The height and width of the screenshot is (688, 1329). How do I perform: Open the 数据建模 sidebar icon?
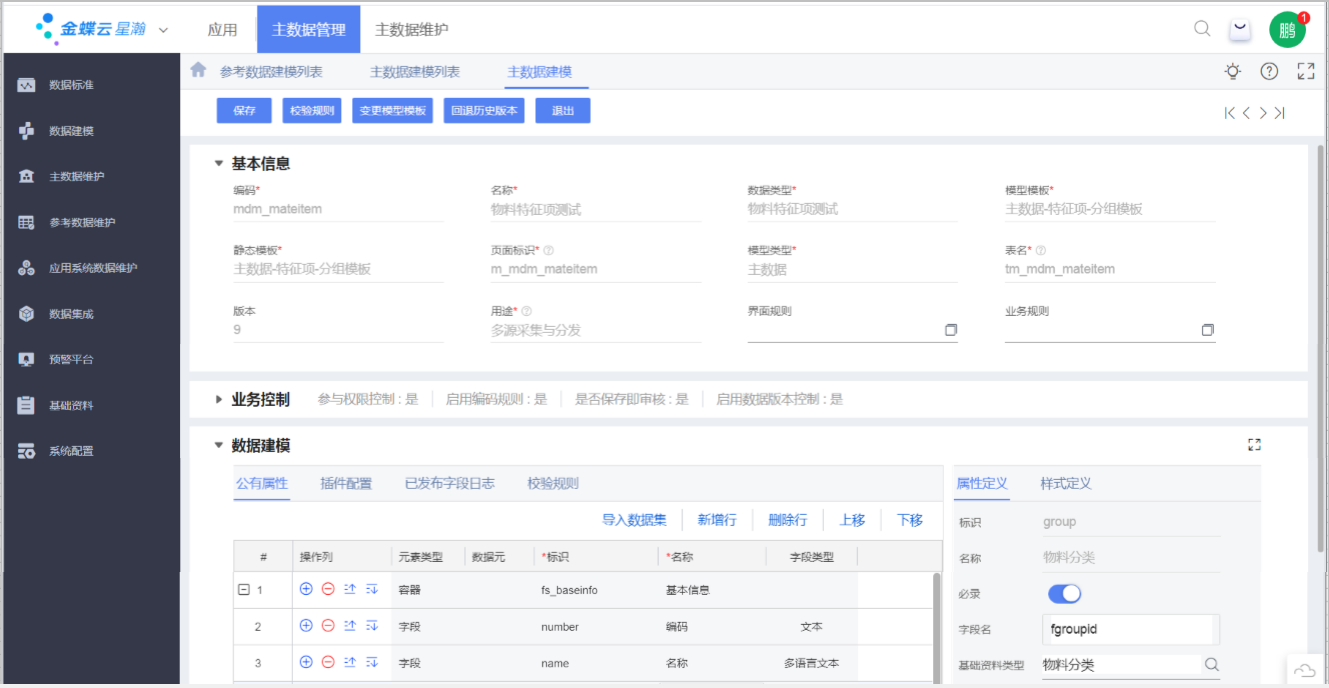pos(27,131)
